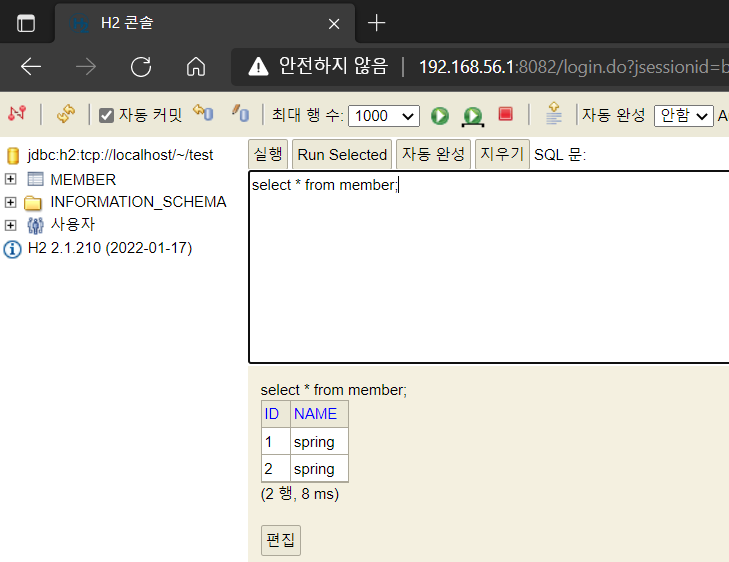
Task: Click the spring cell in row 1
Action: 319,442
